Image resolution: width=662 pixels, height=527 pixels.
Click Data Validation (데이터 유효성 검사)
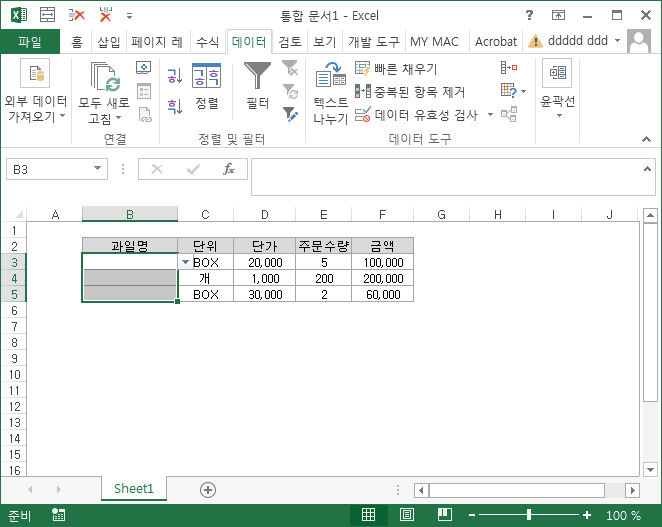pyautogui.click(x=416, y=115)
